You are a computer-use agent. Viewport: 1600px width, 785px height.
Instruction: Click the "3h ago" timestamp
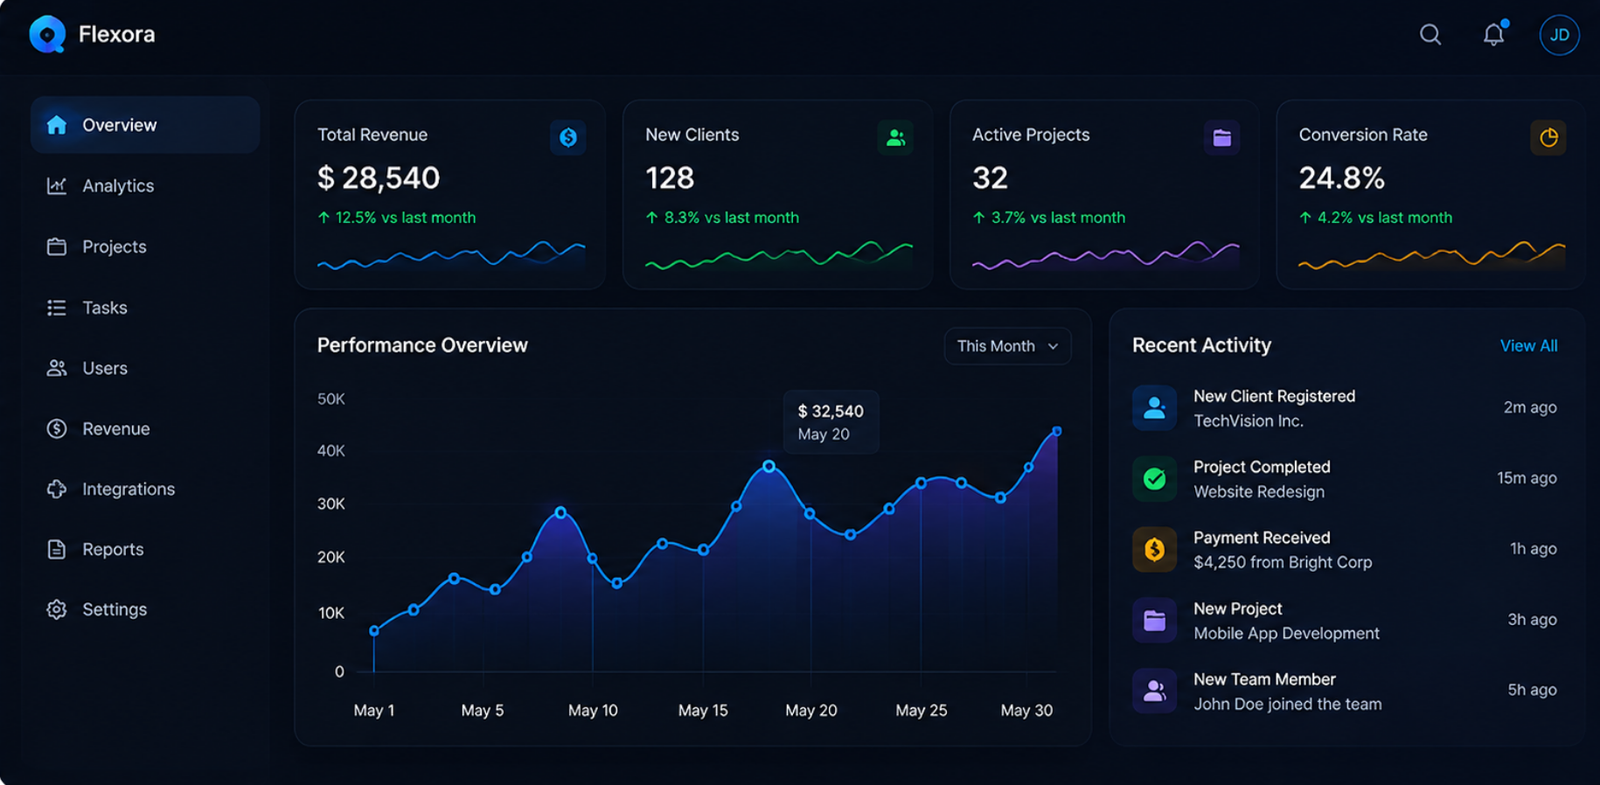coord(1532,620)
